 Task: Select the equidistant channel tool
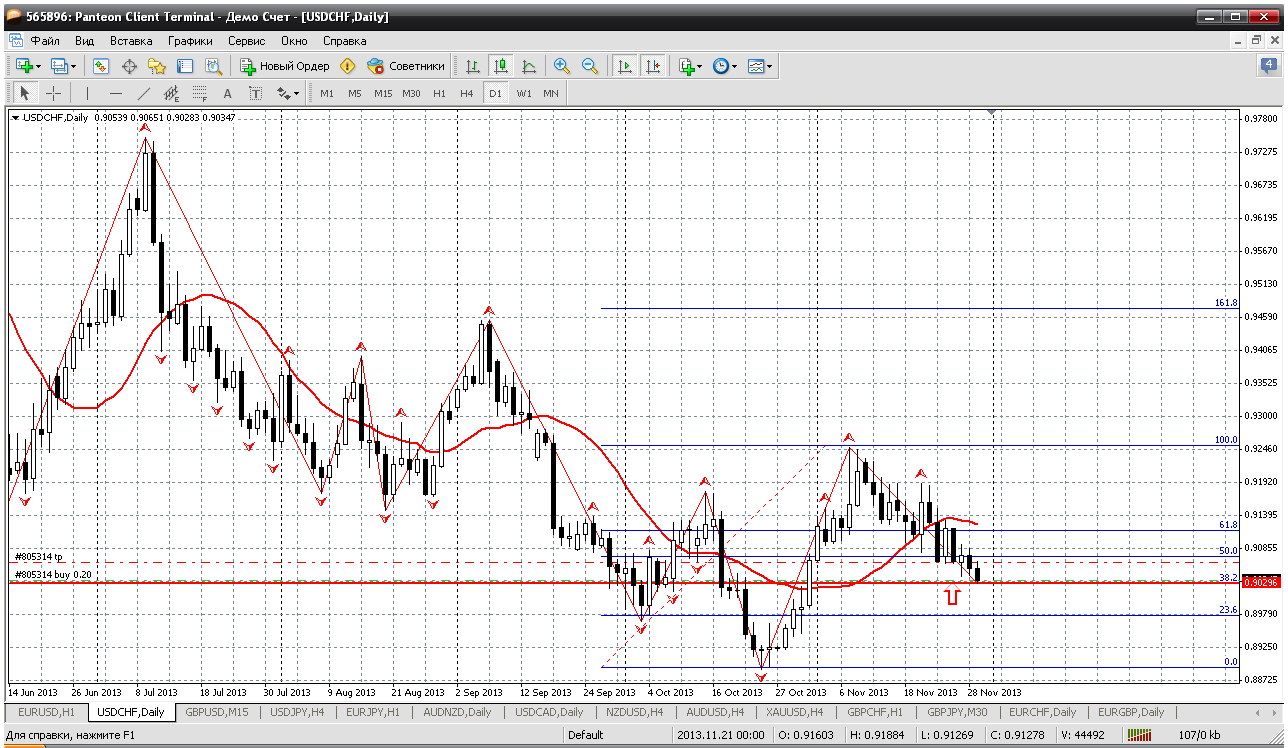[x=172, y=93]
